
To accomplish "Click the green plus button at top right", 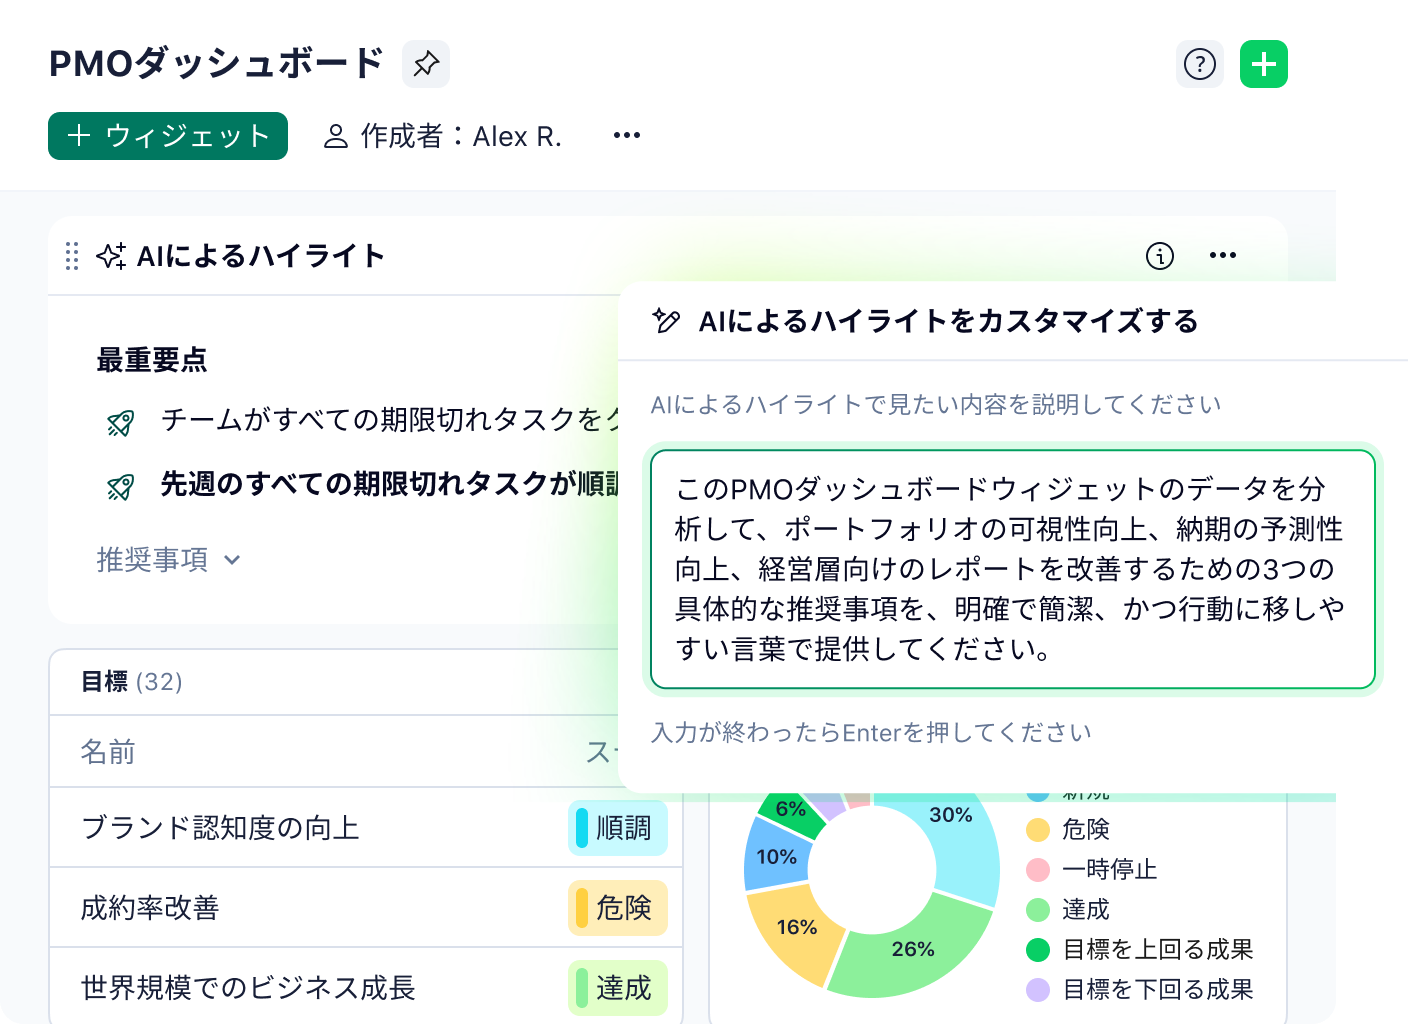I will click(x=1263, y=63).
